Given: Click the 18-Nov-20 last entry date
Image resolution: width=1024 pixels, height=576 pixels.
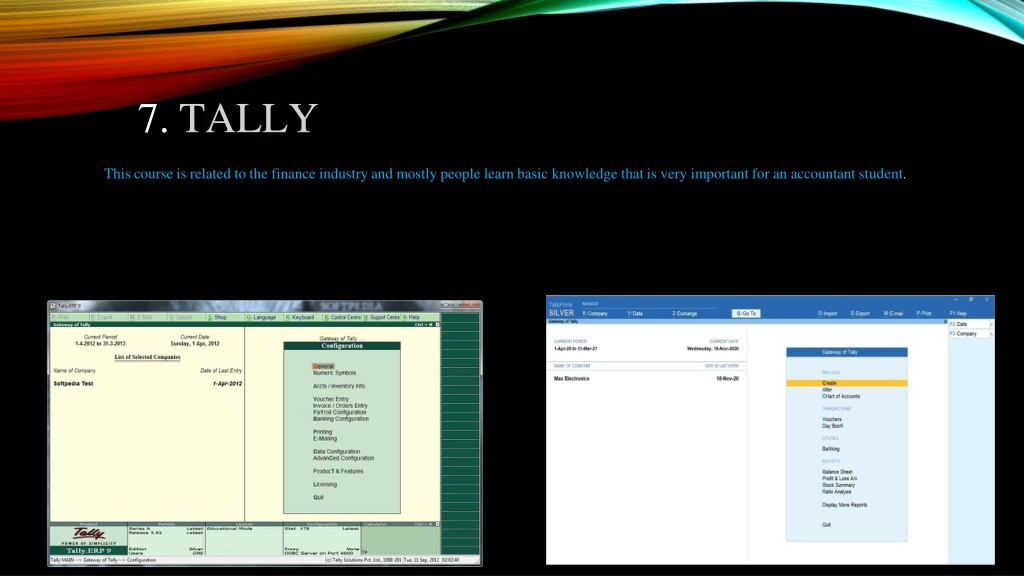Looking at the screenshot, I should [728, 379].
